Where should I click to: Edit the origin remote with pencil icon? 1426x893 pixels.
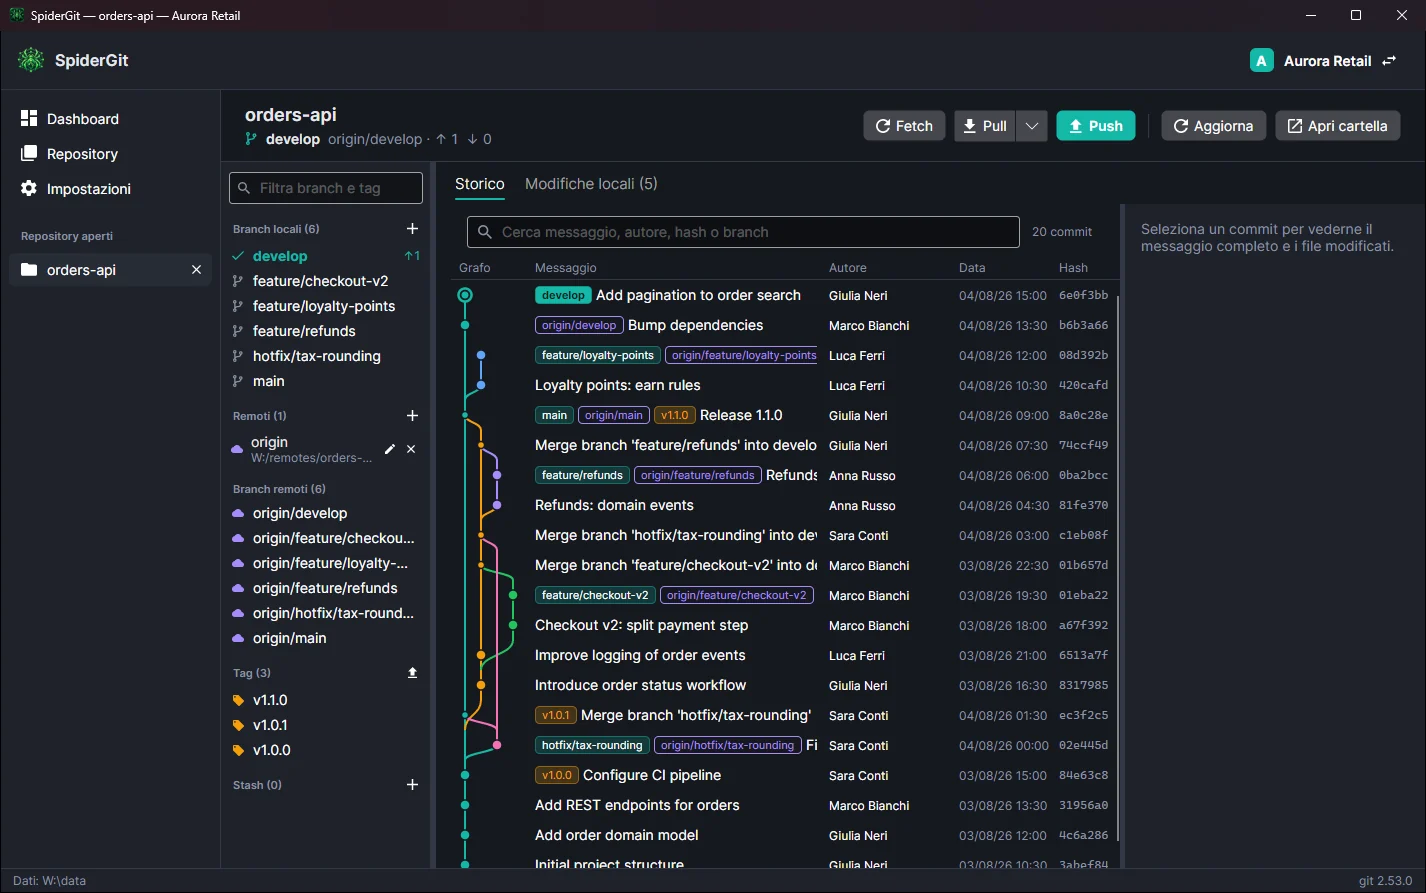[390, 450]
